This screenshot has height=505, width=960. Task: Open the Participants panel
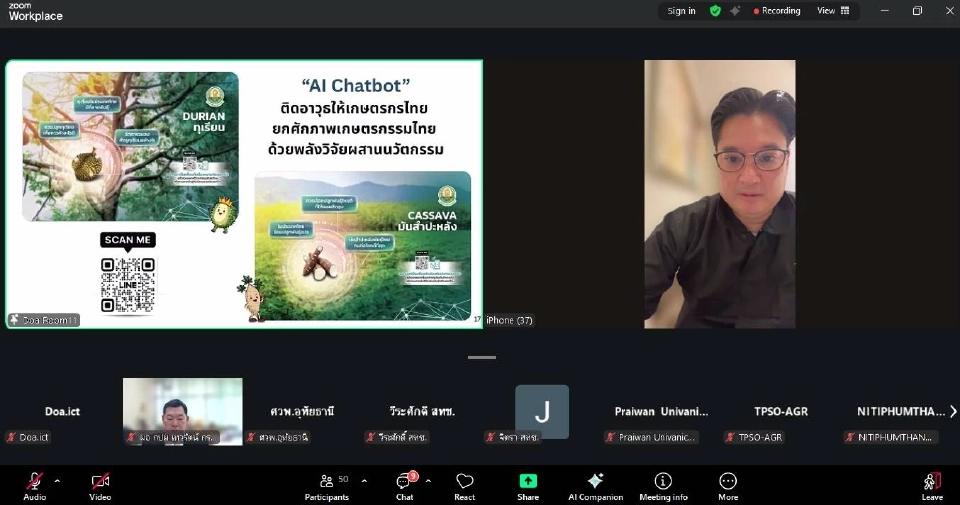[327, 482]
